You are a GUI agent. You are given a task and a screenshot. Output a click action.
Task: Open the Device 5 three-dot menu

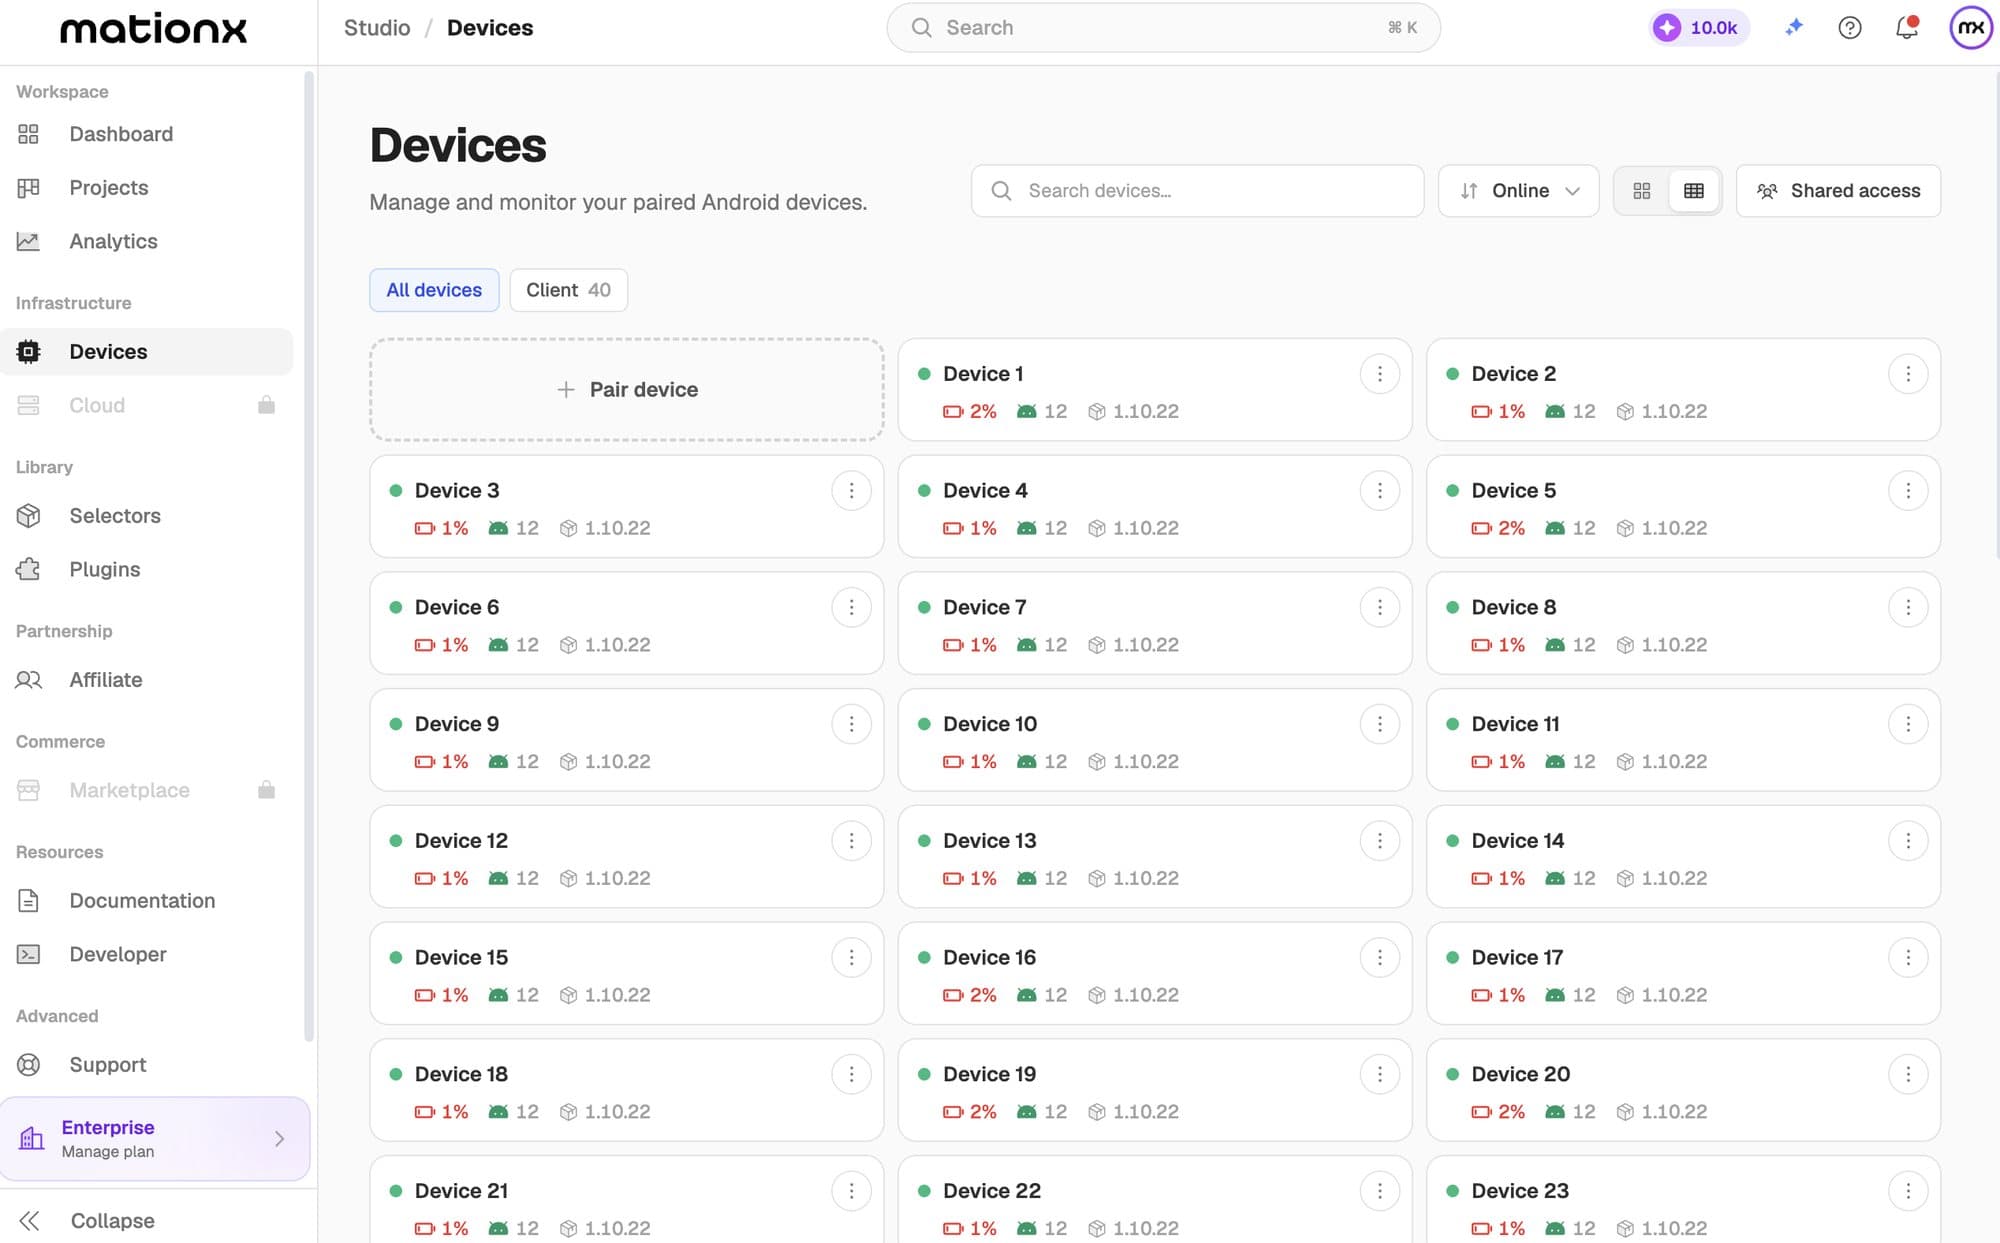(1907, 491)
